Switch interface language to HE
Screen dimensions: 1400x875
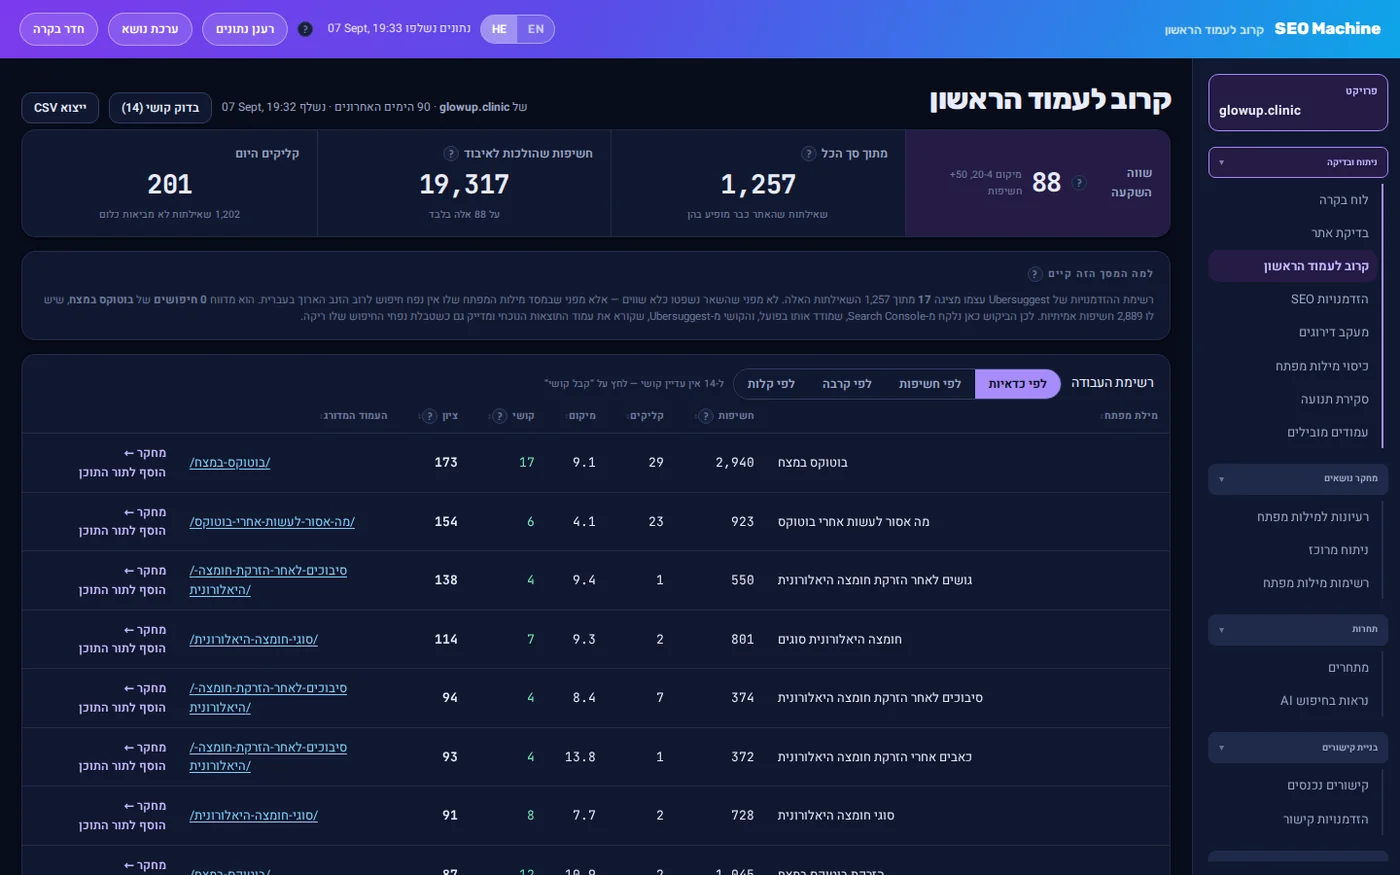[499, 29]
